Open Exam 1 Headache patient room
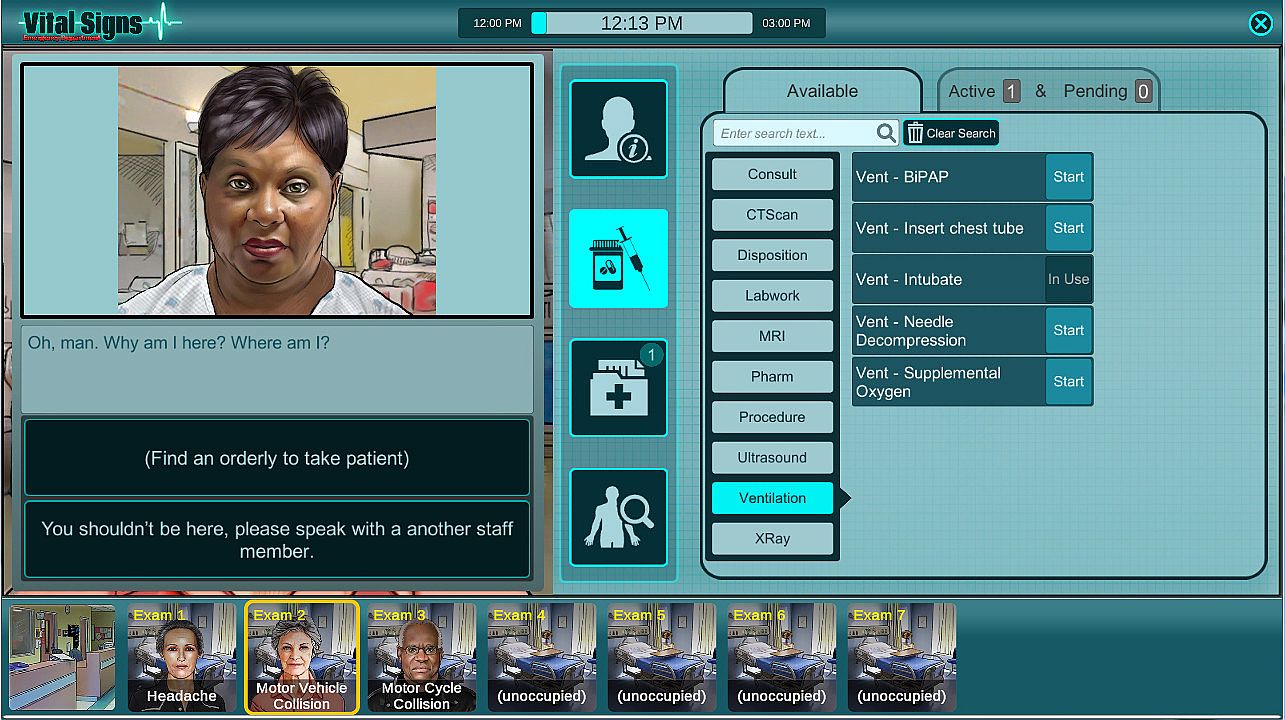 [x=182, y=658]
